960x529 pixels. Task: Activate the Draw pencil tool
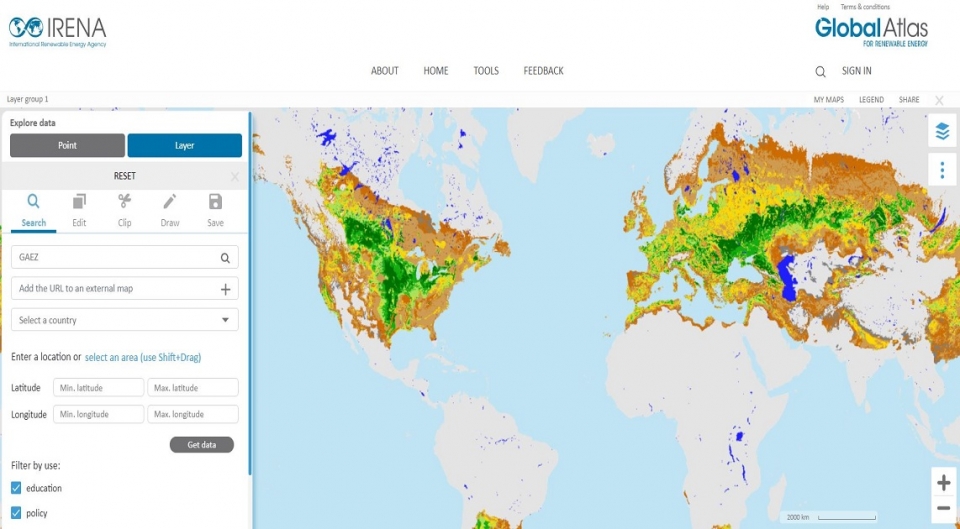coord(170,202)
